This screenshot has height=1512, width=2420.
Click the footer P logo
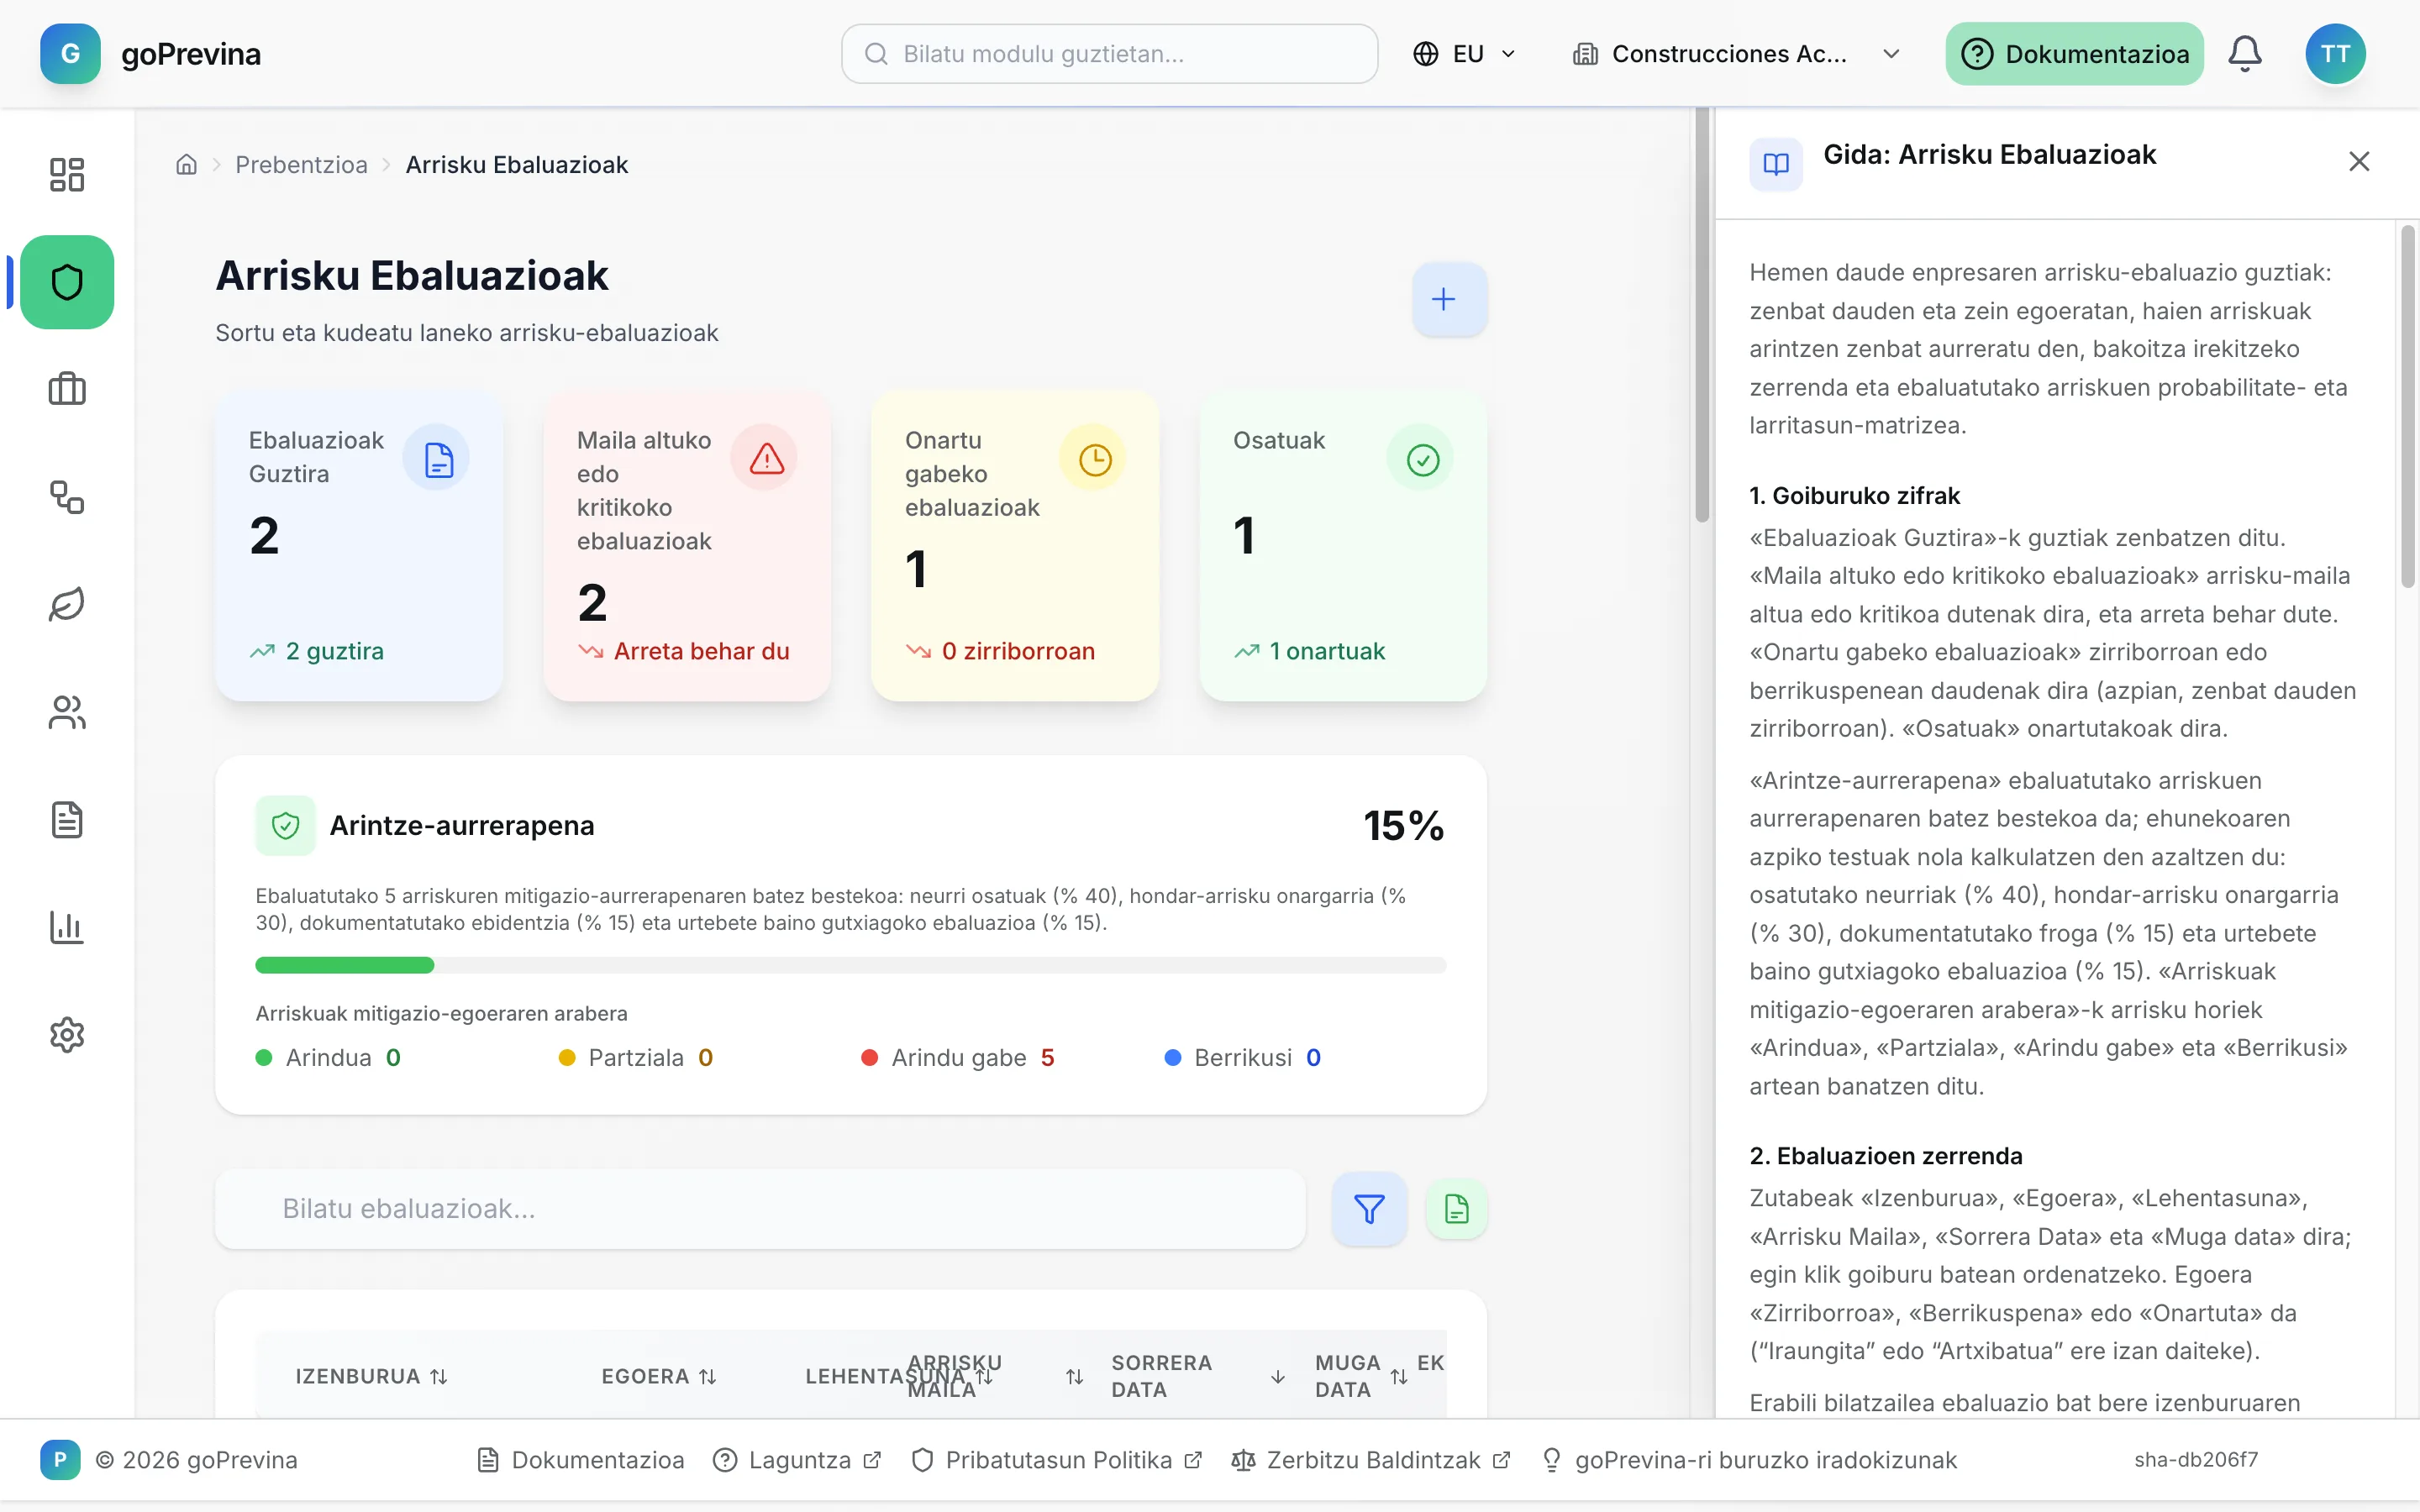coord(60,1460)
